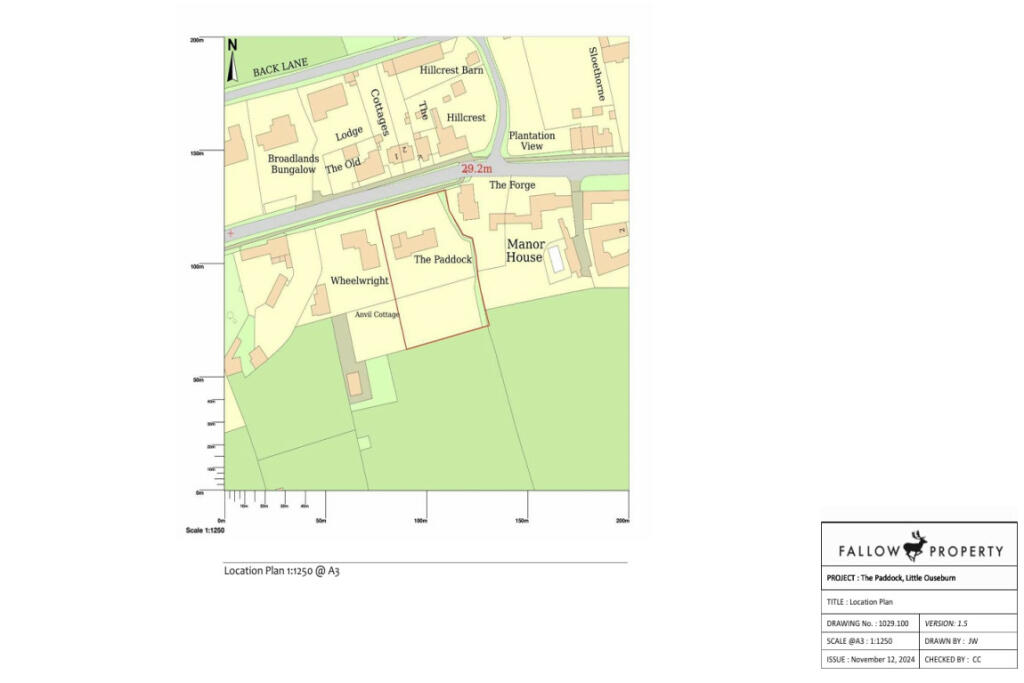
Task: Click the Manor House label
Action: click(x=526, y=251)
